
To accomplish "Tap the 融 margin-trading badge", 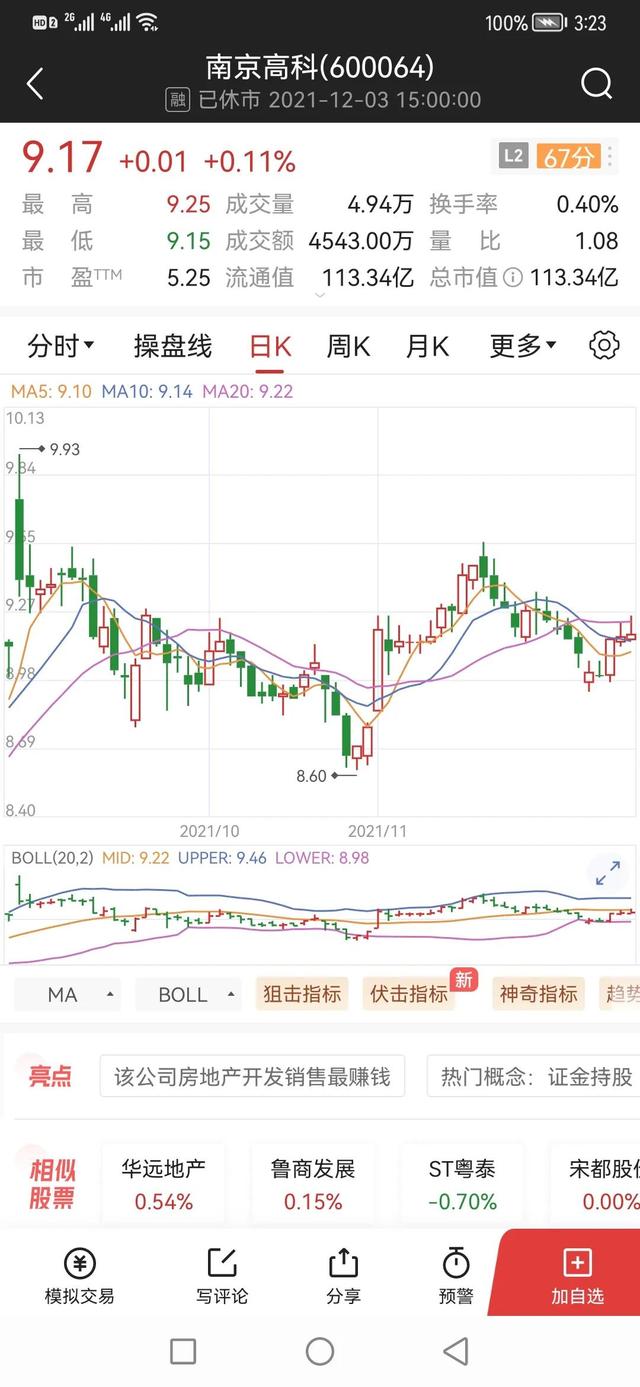I will click(x=178, y=100).
